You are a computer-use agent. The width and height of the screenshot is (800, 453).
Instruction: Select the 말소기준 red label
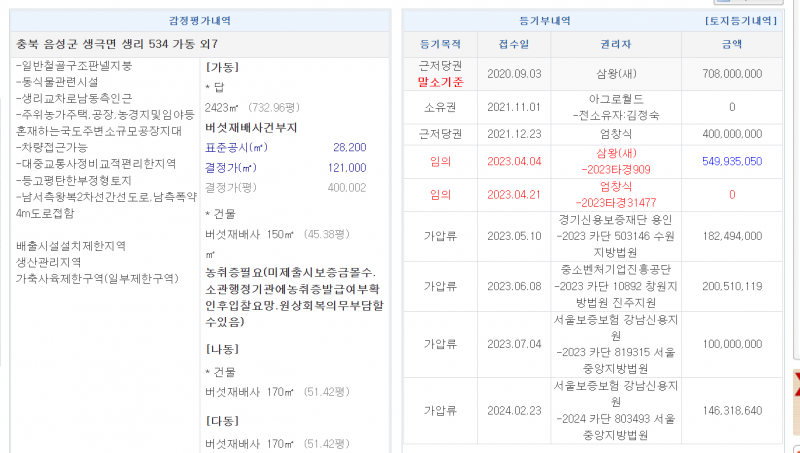coord(441,82)
